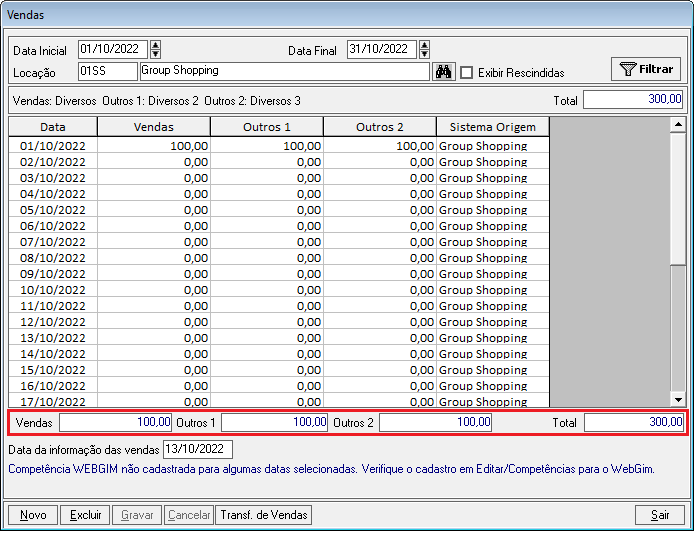Open Transf. de Vendas
The width and height of the screenshot is (695, 533).
coord(265,515)
